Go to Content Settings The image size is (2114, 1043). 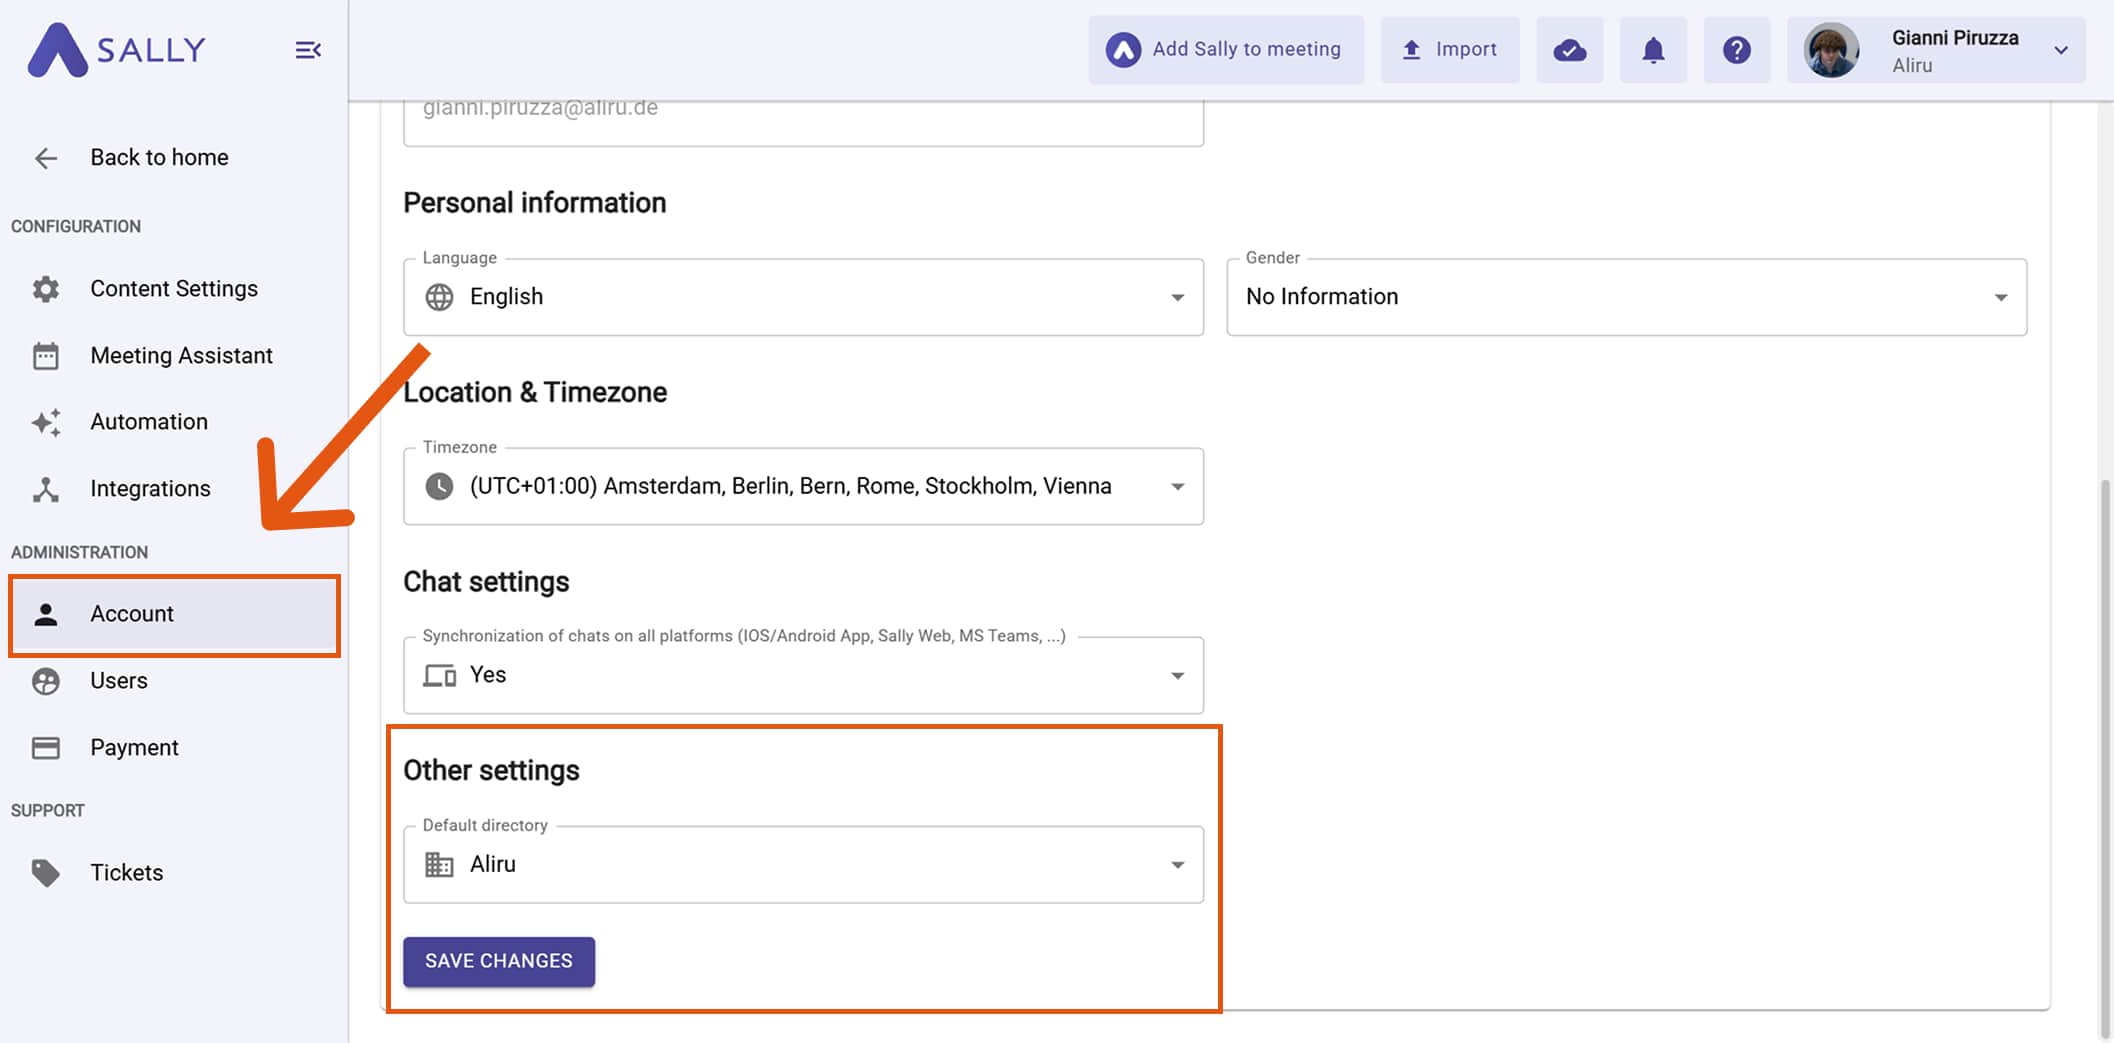coord(174,289)
